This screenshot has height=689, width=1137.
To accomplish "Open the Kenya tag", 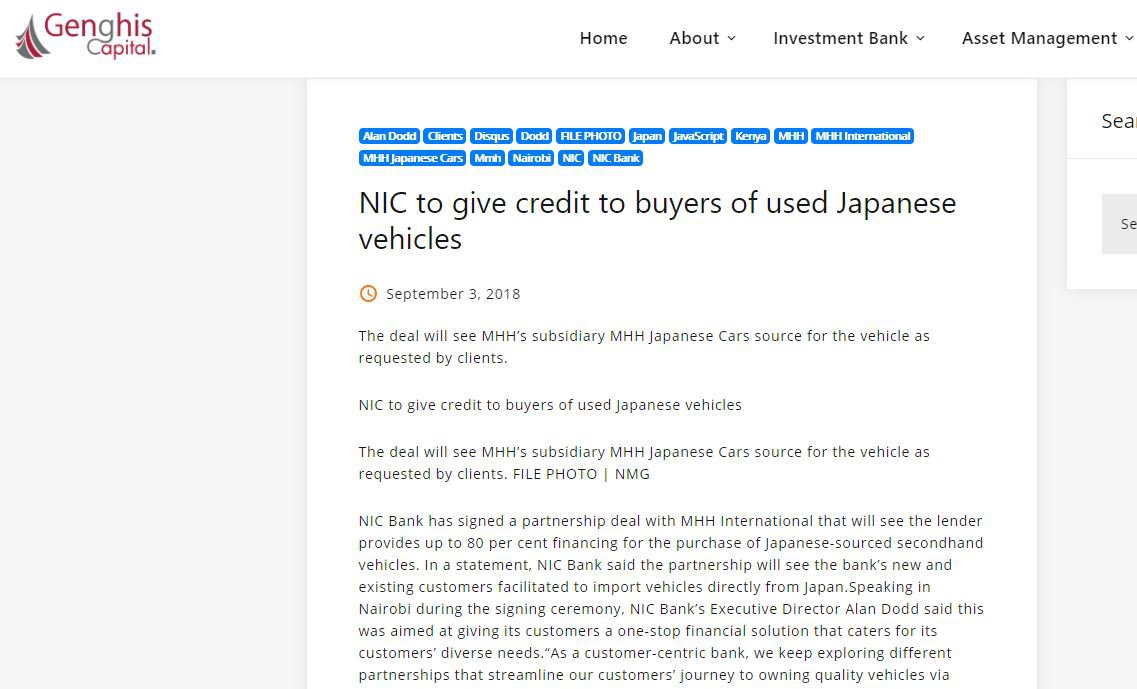I will point(751,136).
